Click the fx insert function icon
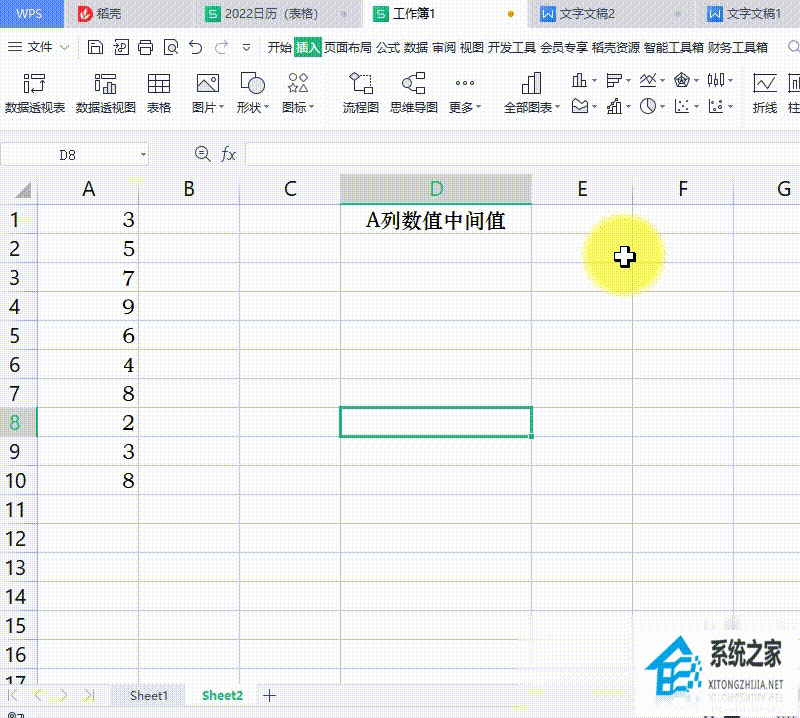800x718 pixels. (228, 154)
